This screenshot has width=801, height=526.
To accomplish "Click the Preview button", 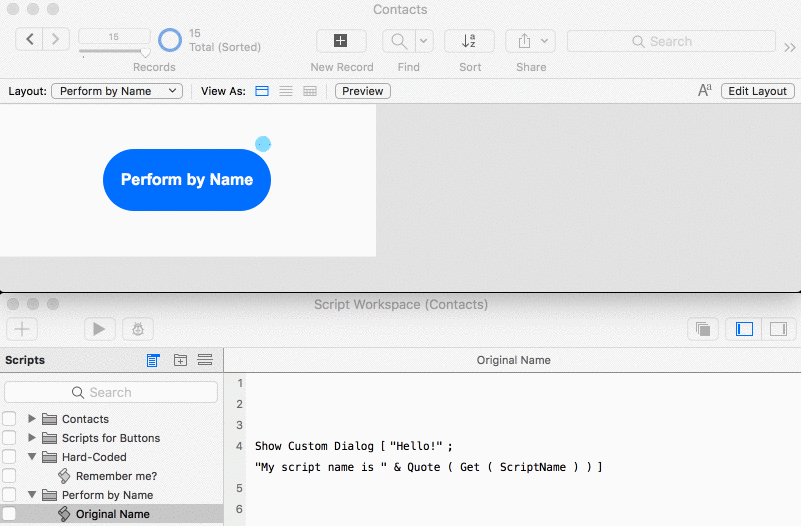I will tap(362, 91).
